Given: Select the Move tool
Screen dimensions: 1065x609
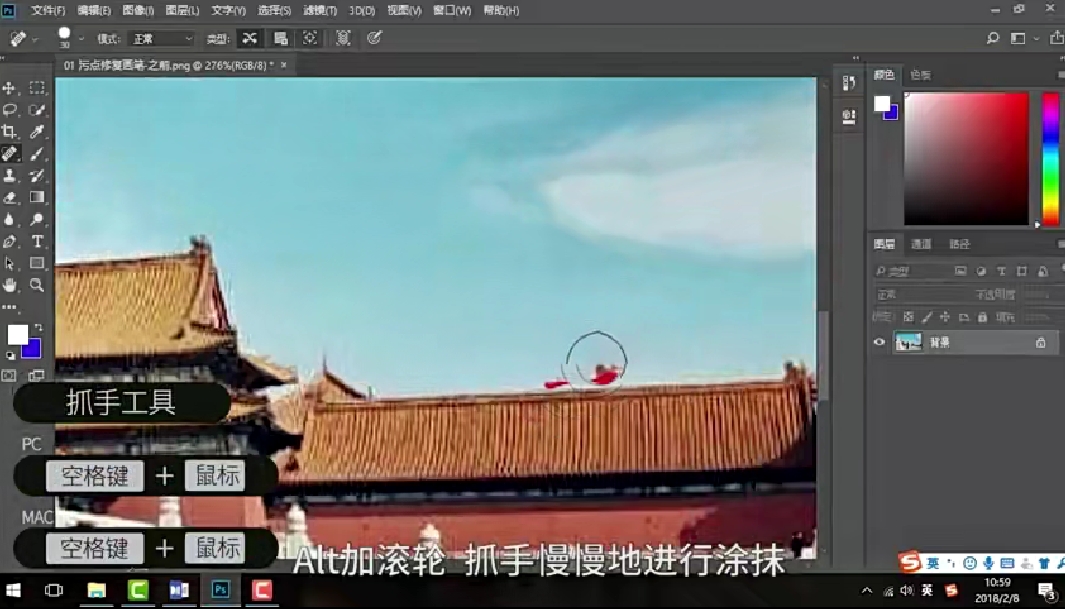Looking at the screenshot, I should (x=10, y=88).
